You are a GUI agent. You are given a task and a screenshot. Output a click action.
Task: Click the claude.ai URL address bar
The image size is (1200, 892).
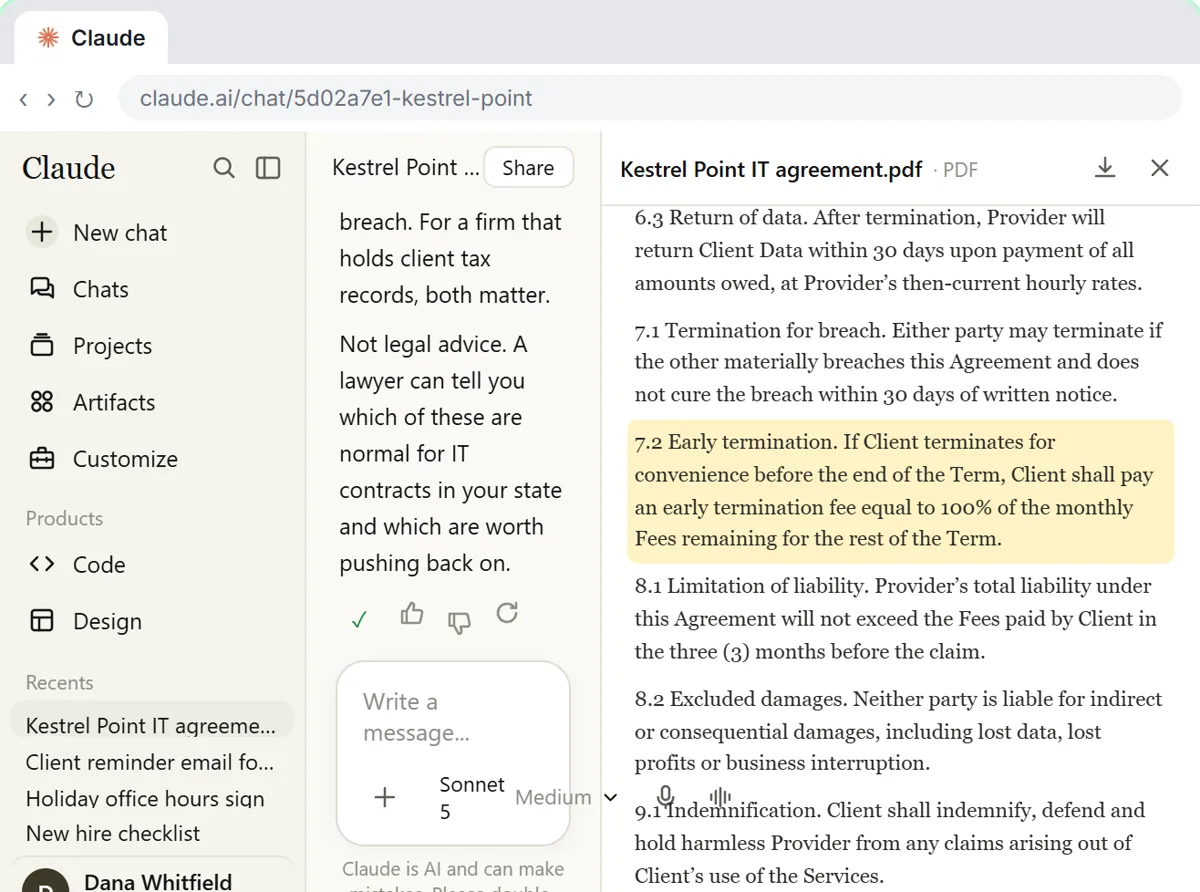650,98
